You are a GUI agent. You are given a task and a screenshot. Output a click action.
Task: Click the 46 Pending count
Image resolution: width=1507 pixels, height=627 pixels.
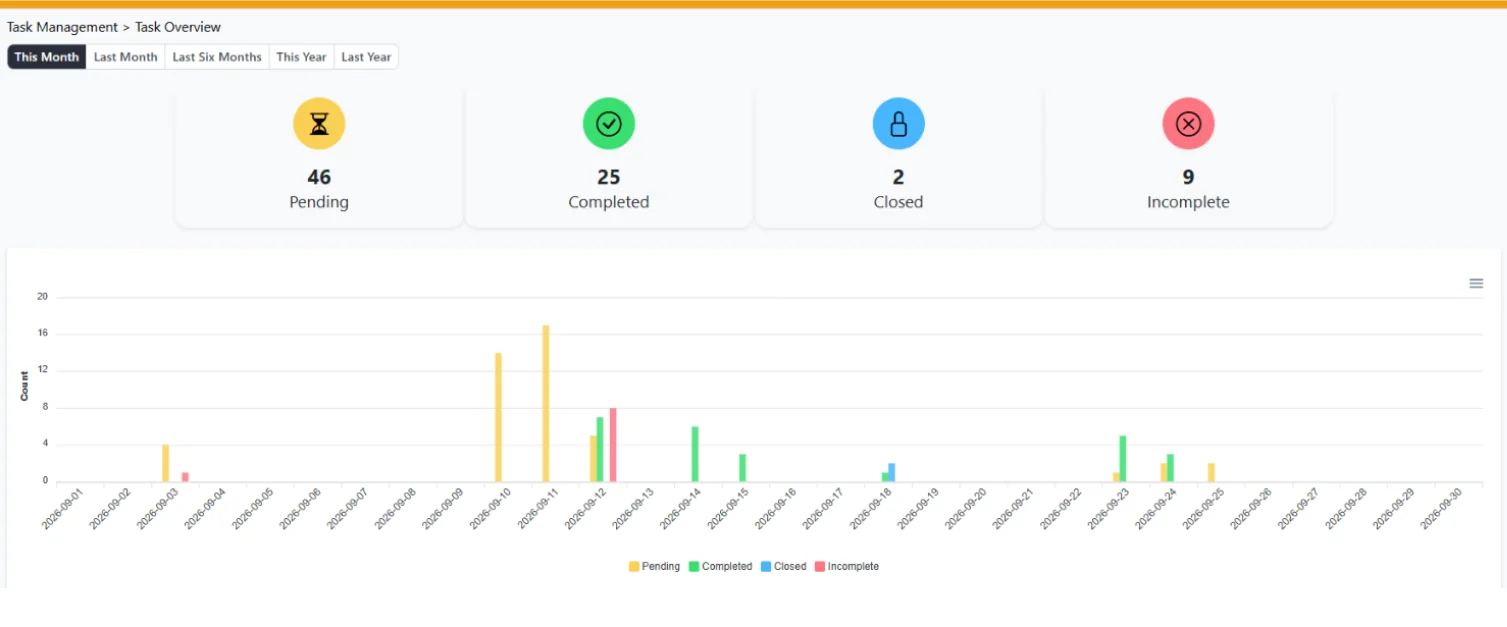[x=319, y=177]
